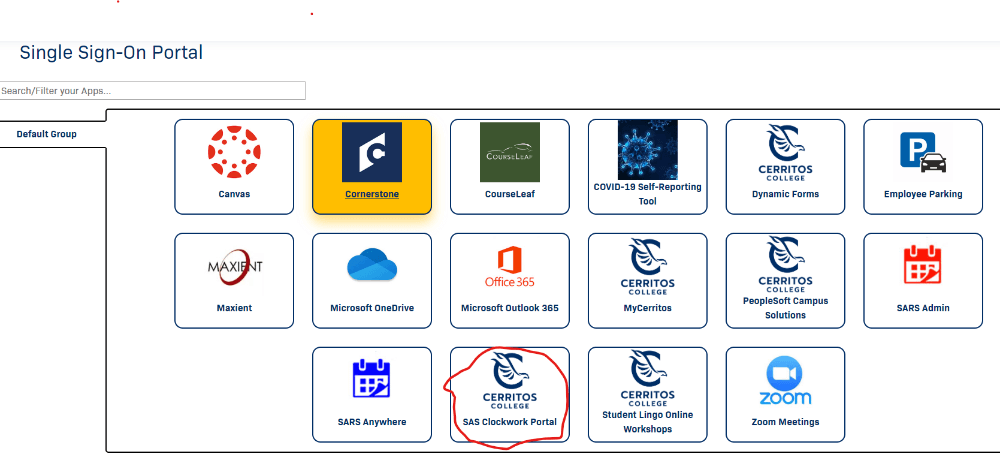Open Student Lingo Online Workshops tile

click(647, 395)
